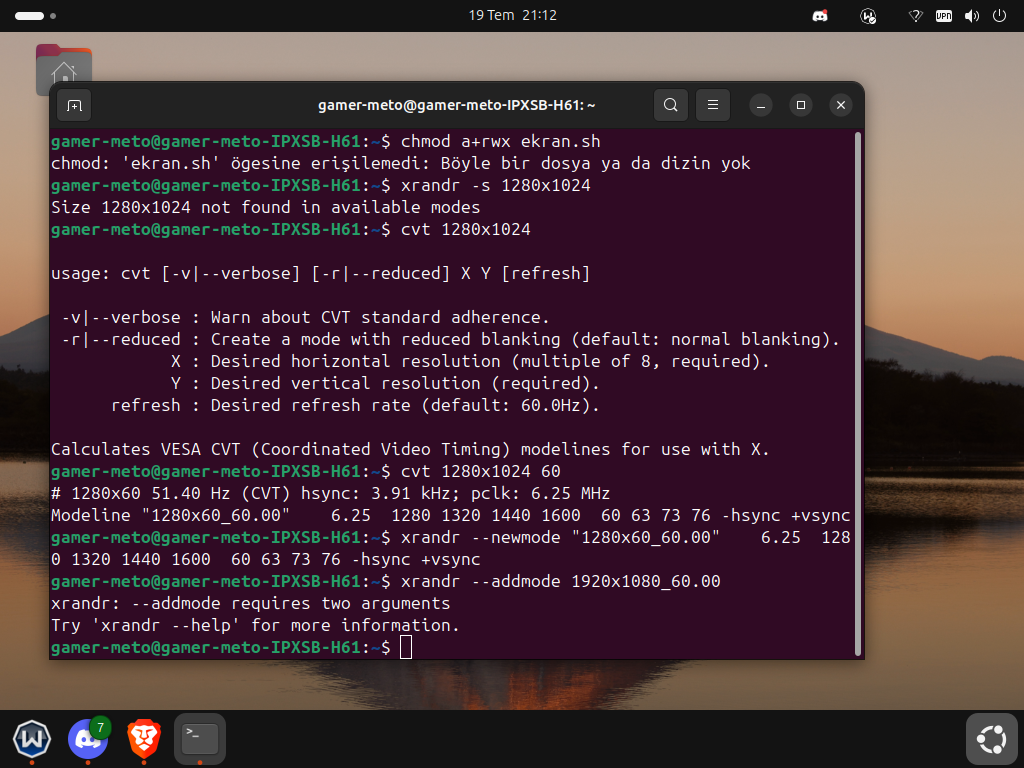Click the Discord tray icon in top bar
This screenshot has width=1024, height=768.
coord(820,16)
